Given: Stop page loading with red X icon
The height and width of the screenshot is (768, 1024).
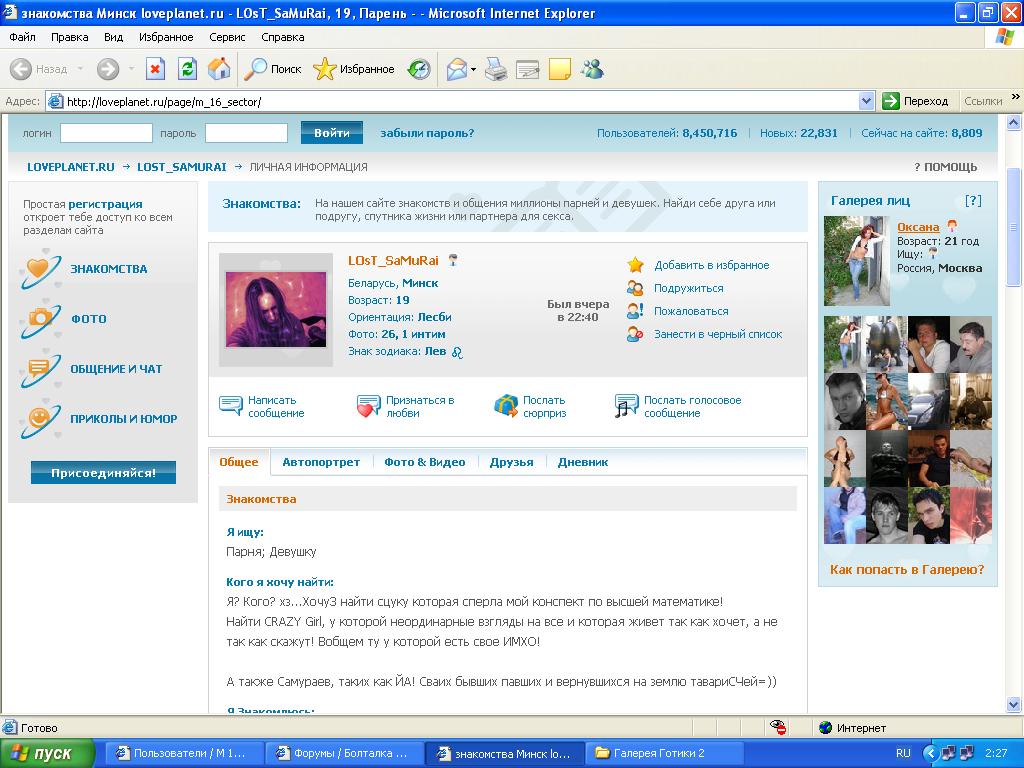Looking at the screenshot, I should point(155,69).
